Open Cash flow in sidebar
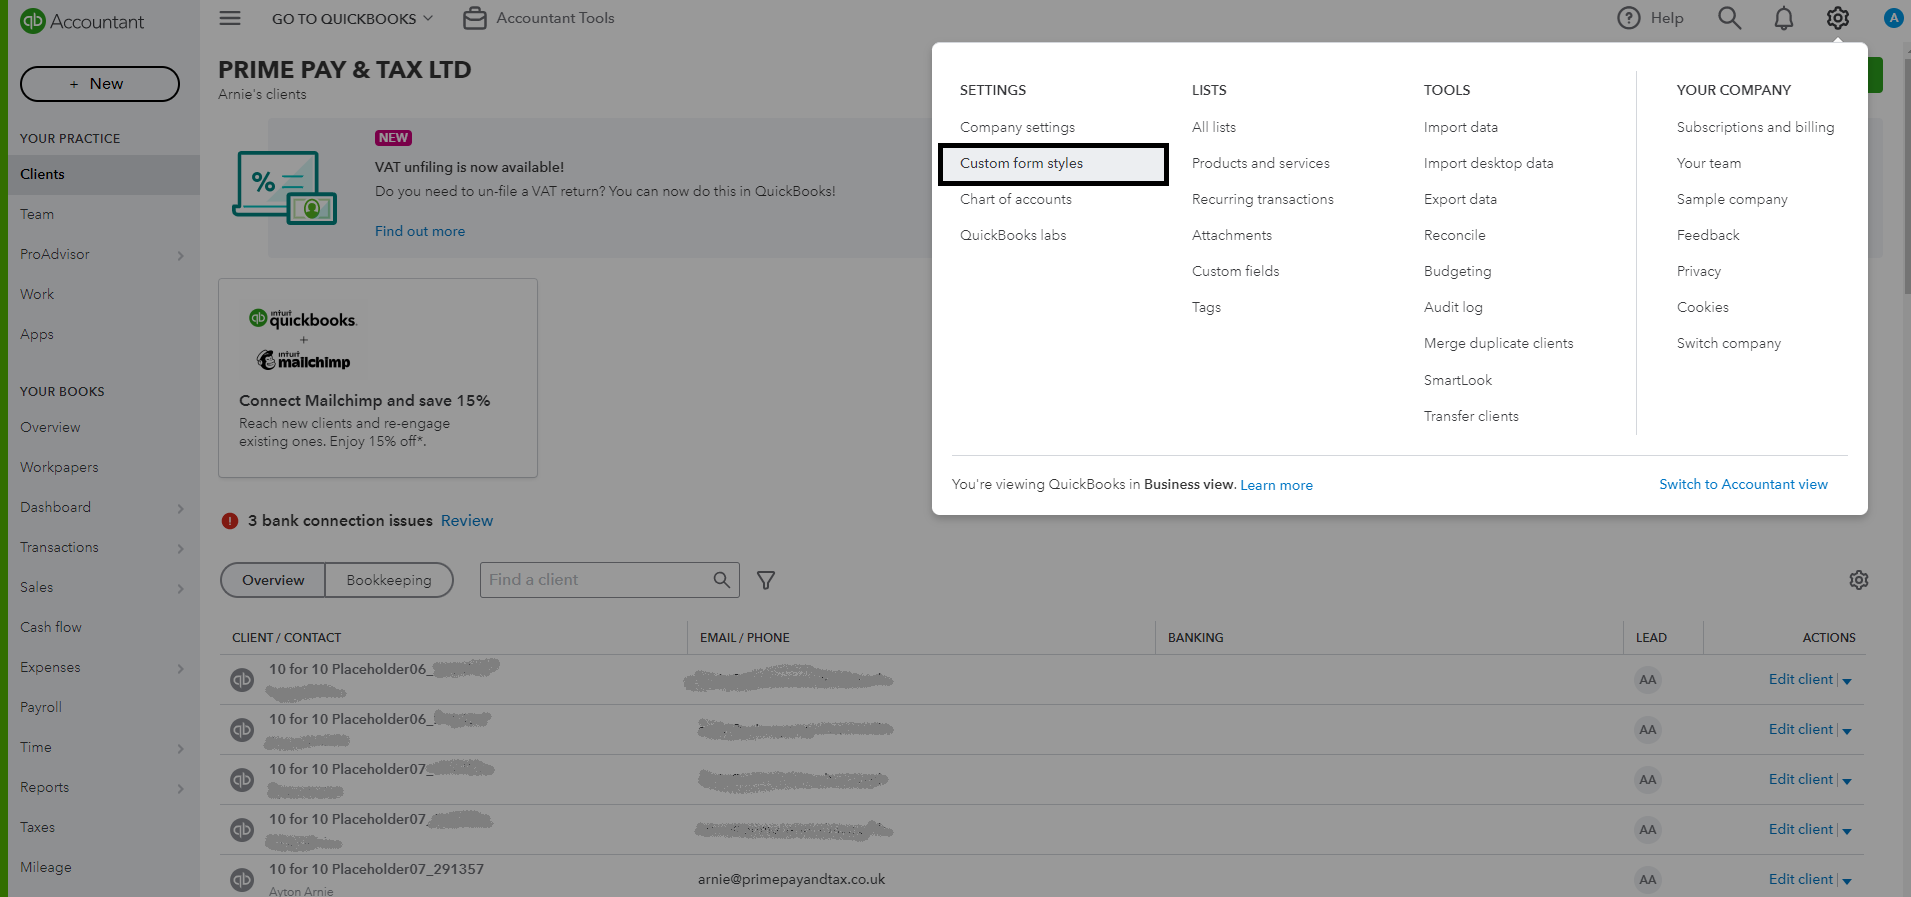This screenshot has width=1911, height=897. tap(51, 627)
